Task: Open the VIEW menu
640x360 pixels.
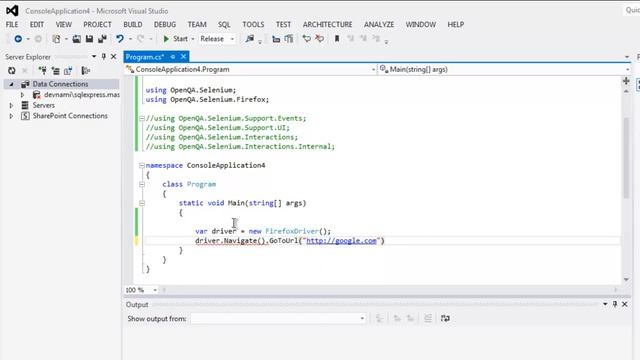Action: click(64, 24)
